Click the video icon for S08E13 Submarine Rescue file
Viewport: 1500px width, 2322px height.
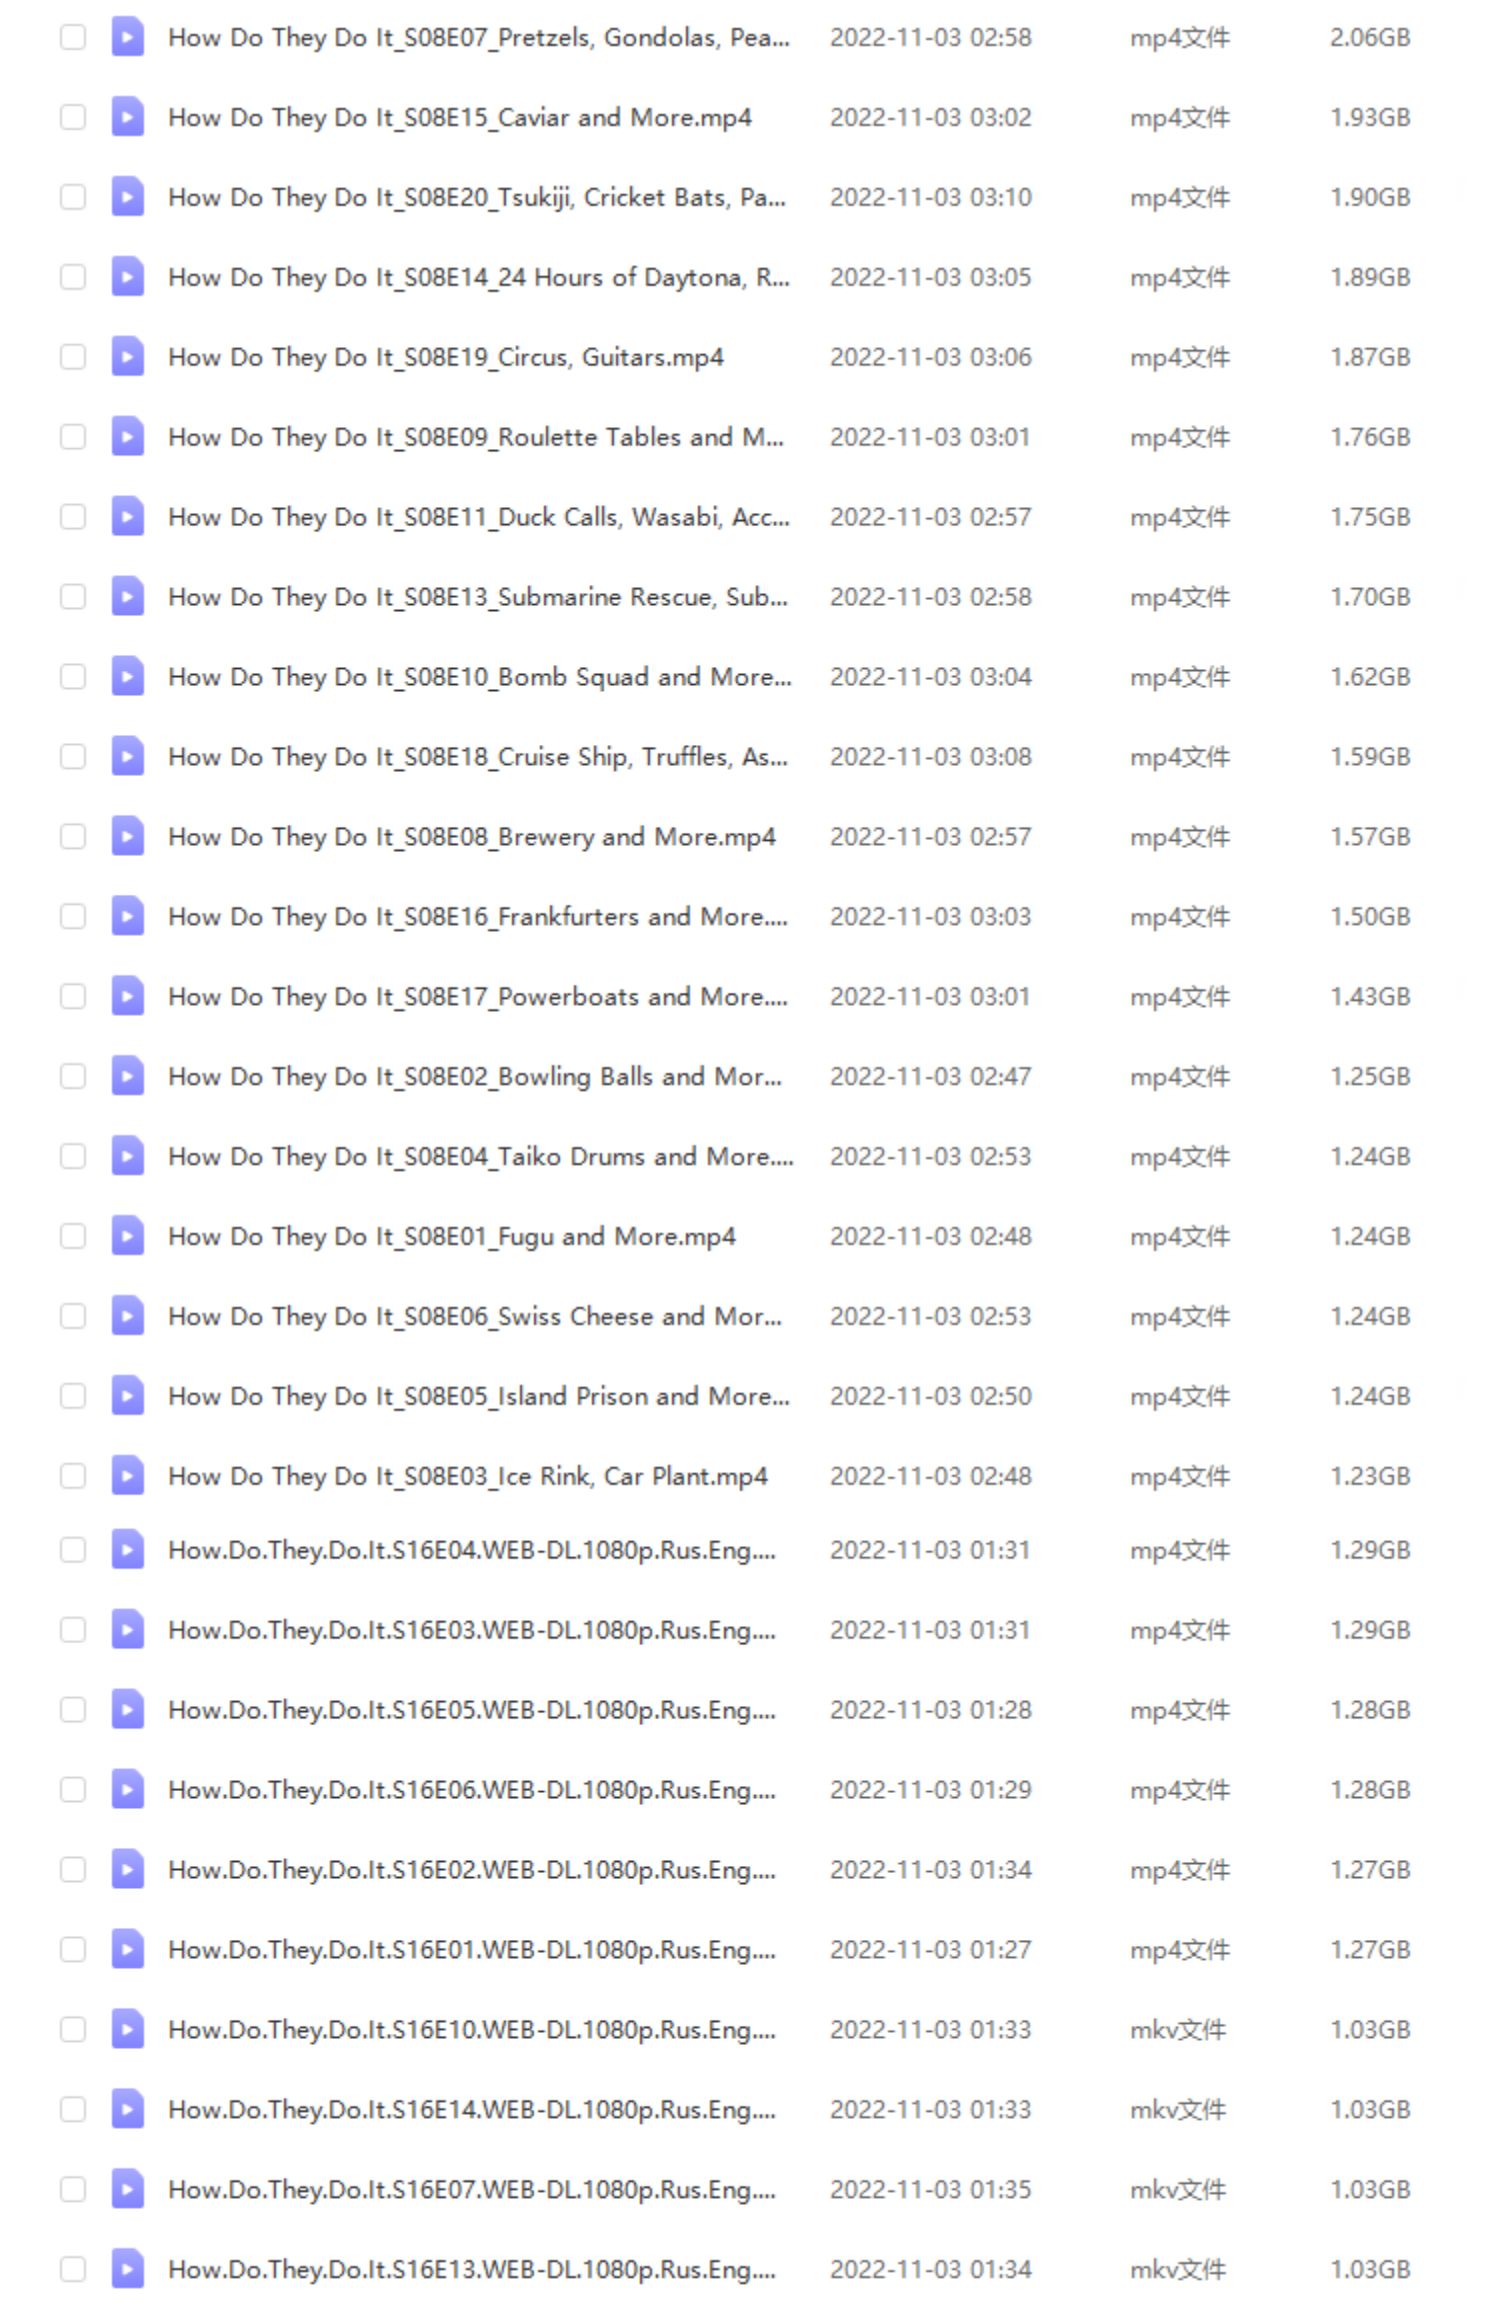click(127, 597)
